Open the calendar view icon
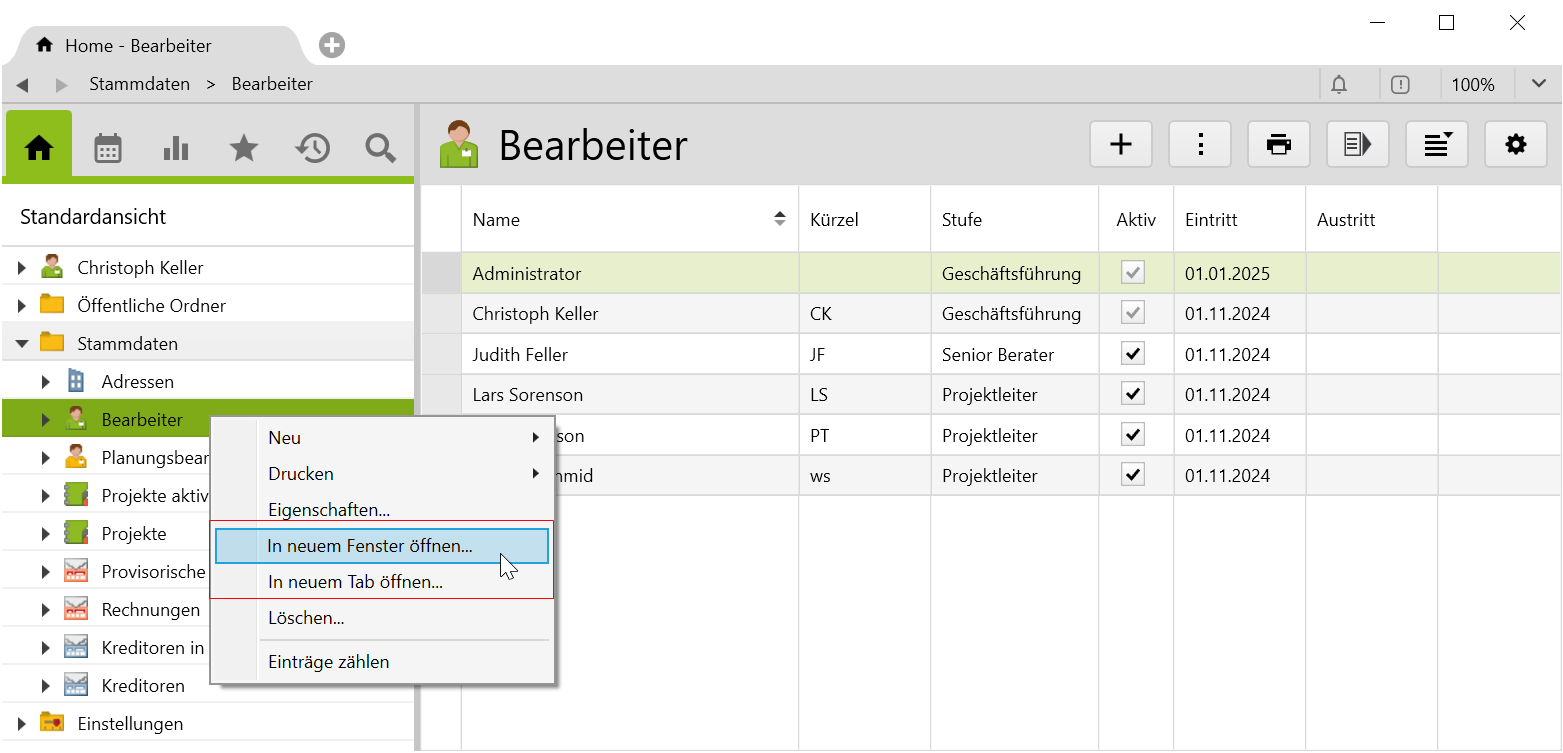Image resolution: width=1563 pixels, height=753 pixels. coord(108,148)
